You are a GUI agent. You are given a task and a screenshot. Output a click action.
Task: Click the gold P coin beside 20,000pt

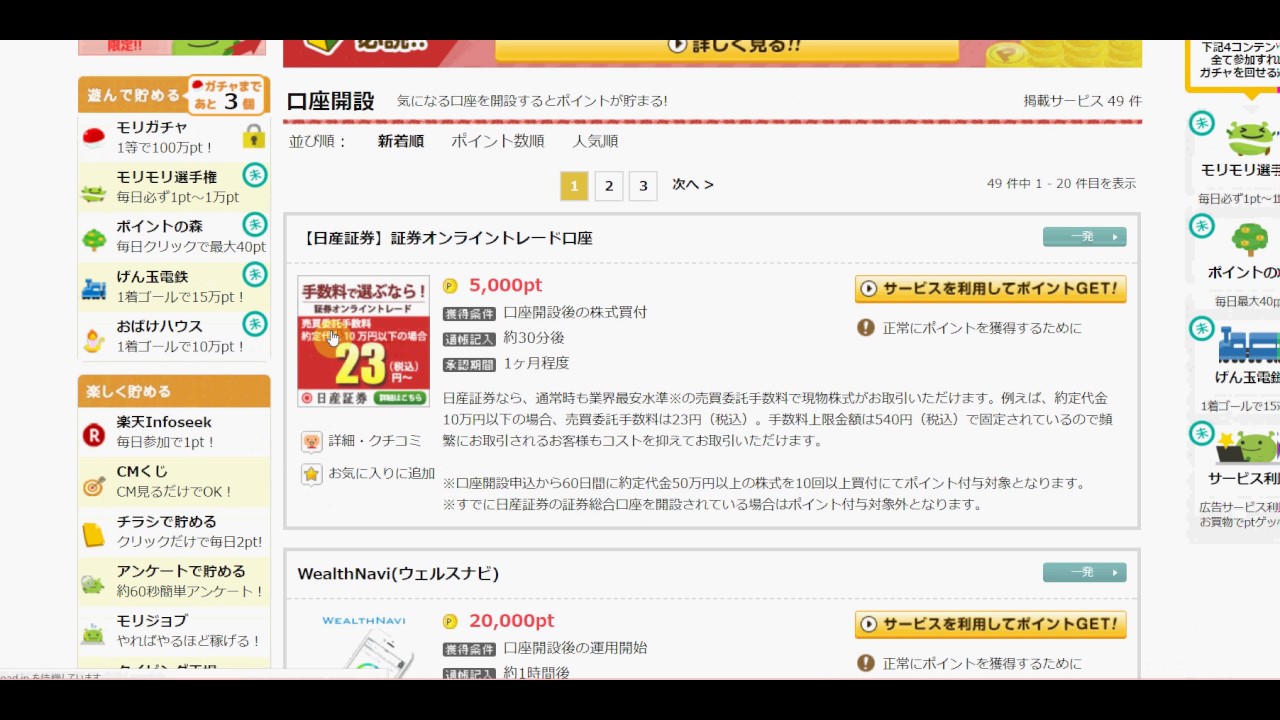450,622
